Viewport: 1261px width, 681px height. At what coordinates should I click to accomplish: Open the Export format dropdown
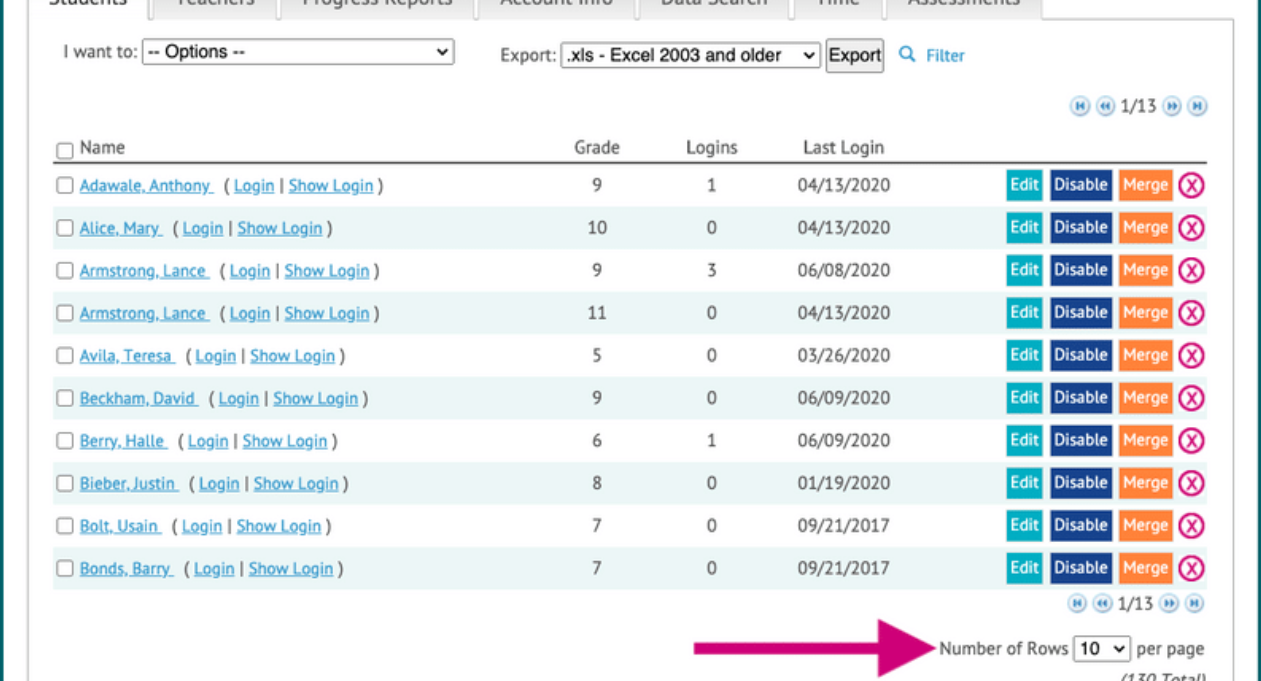[x=690, y=55]
